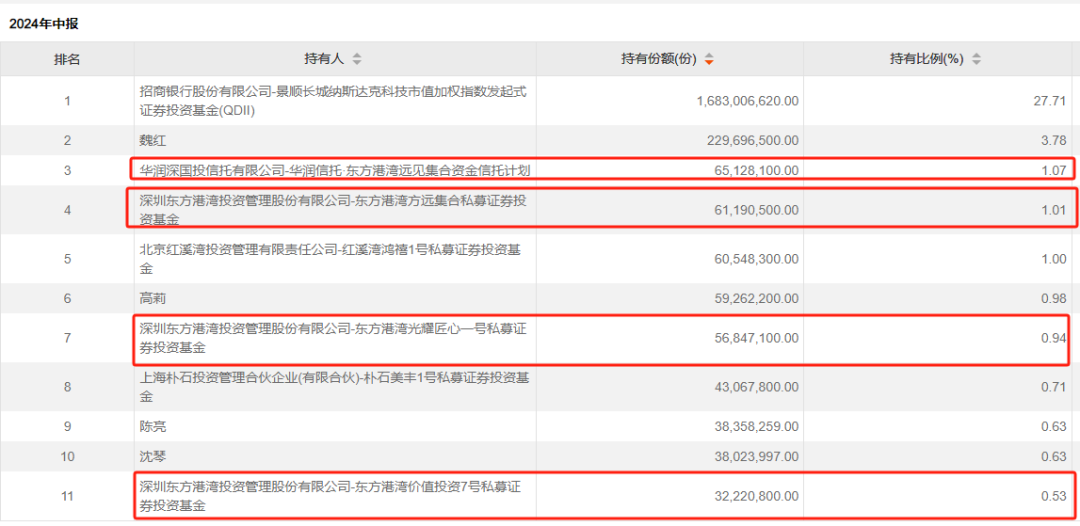Select 东方港湾光耀匠心一号 fund holder
This screenshot has height=526, width=1080.
point(333,338)
